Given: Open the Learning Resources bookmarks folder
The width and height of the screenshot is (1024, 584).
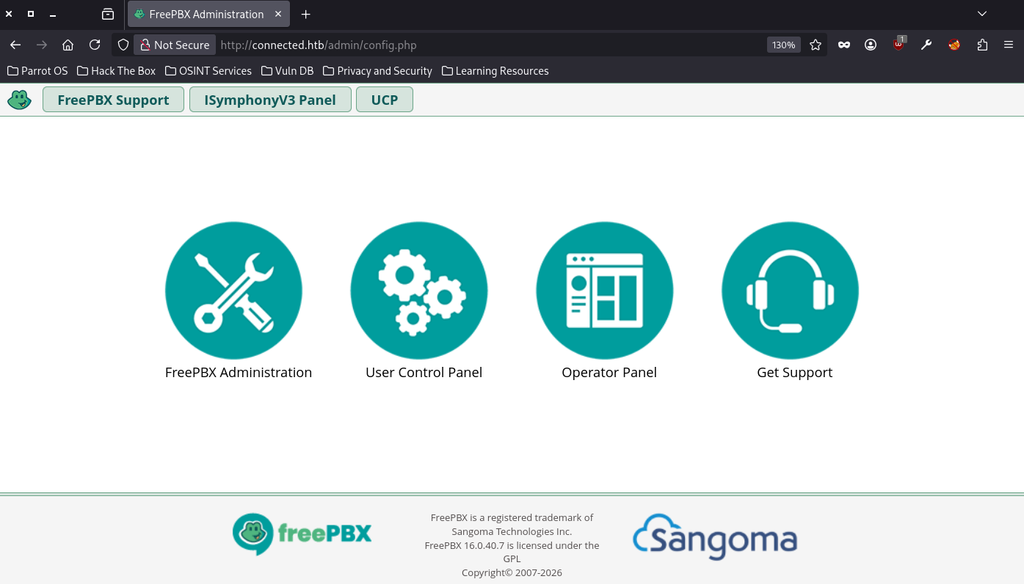Looking at the screenshot, I should 495,71.
